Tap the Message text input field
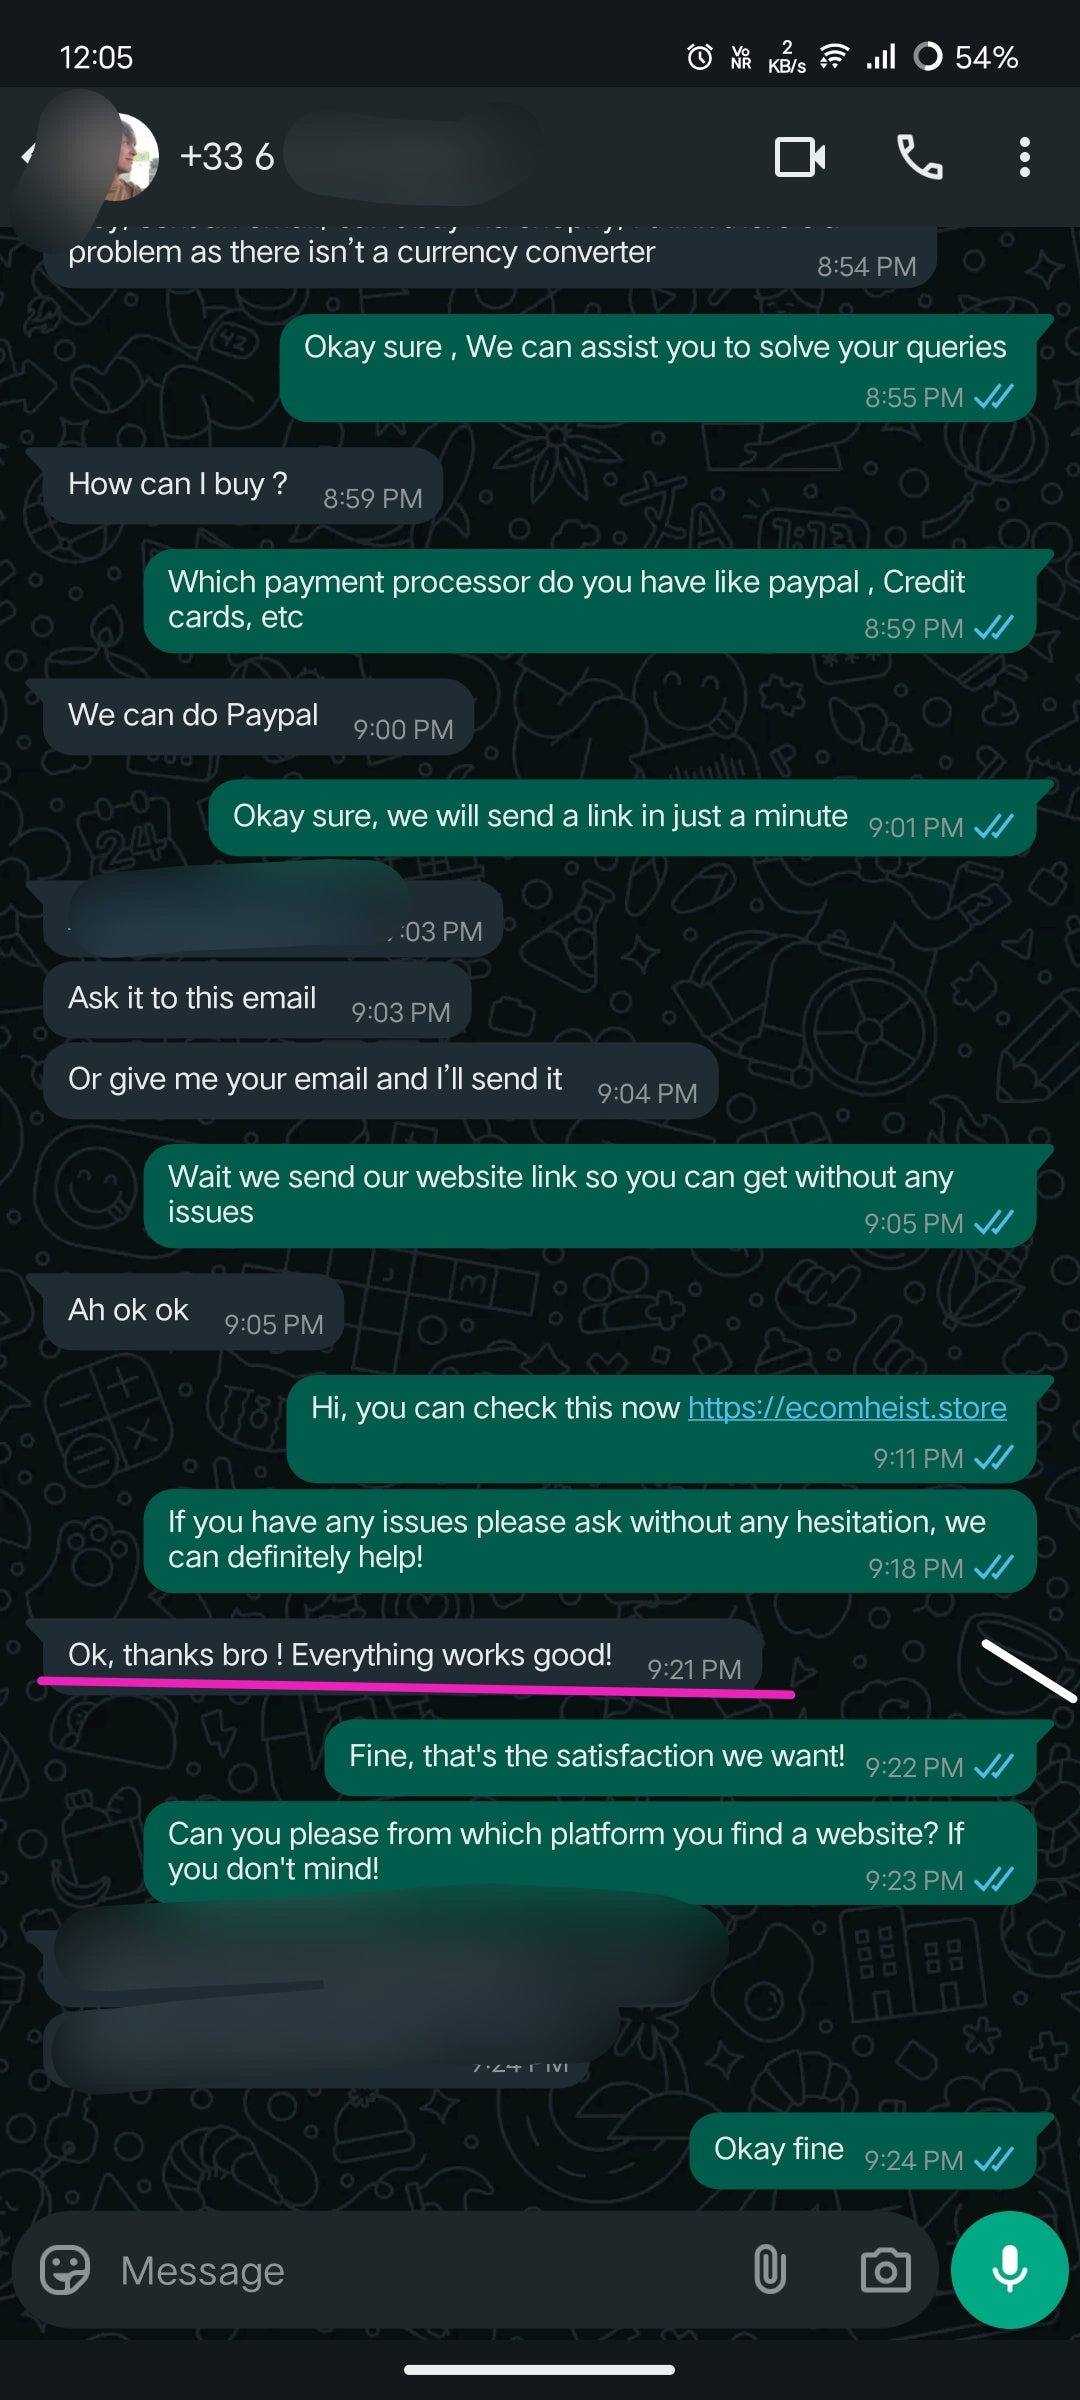This screenshot has height=2400, width=1080. [x=420, y=2270]
